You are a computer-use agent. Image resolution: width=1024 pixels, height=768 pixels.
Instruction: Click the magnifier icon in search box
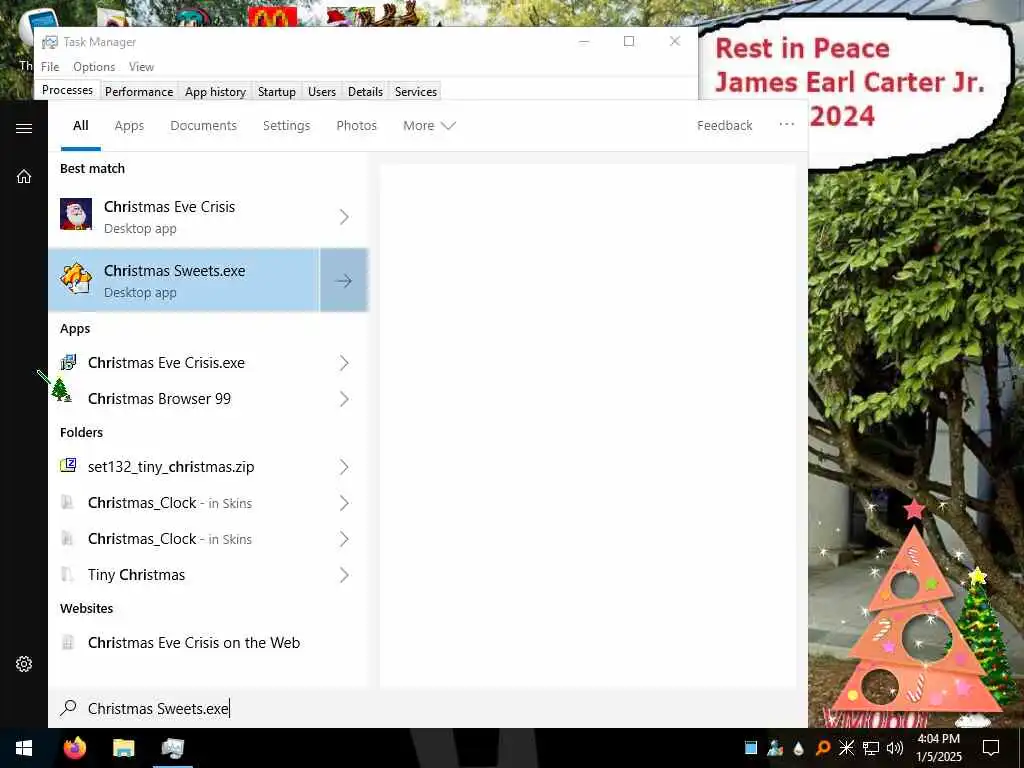pos(68,708)
